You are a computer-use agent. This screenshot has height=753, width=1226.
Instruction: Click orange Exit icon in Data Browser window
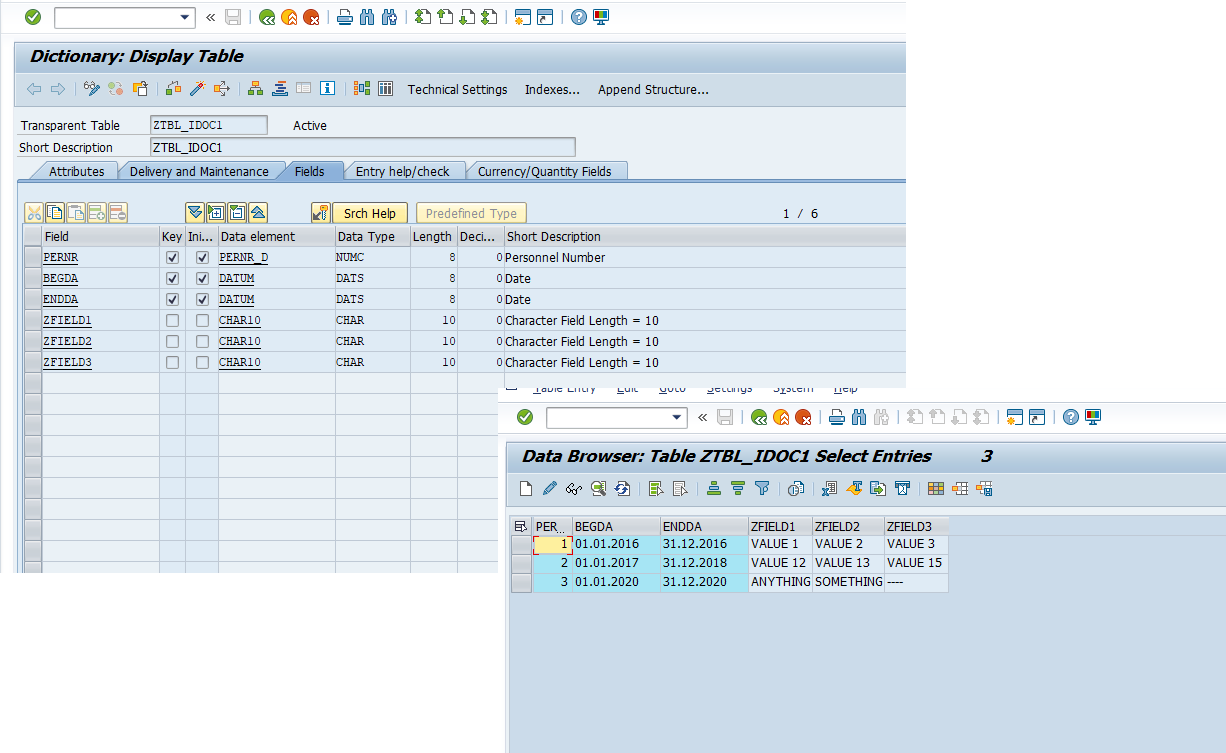(x=781, y=417)
